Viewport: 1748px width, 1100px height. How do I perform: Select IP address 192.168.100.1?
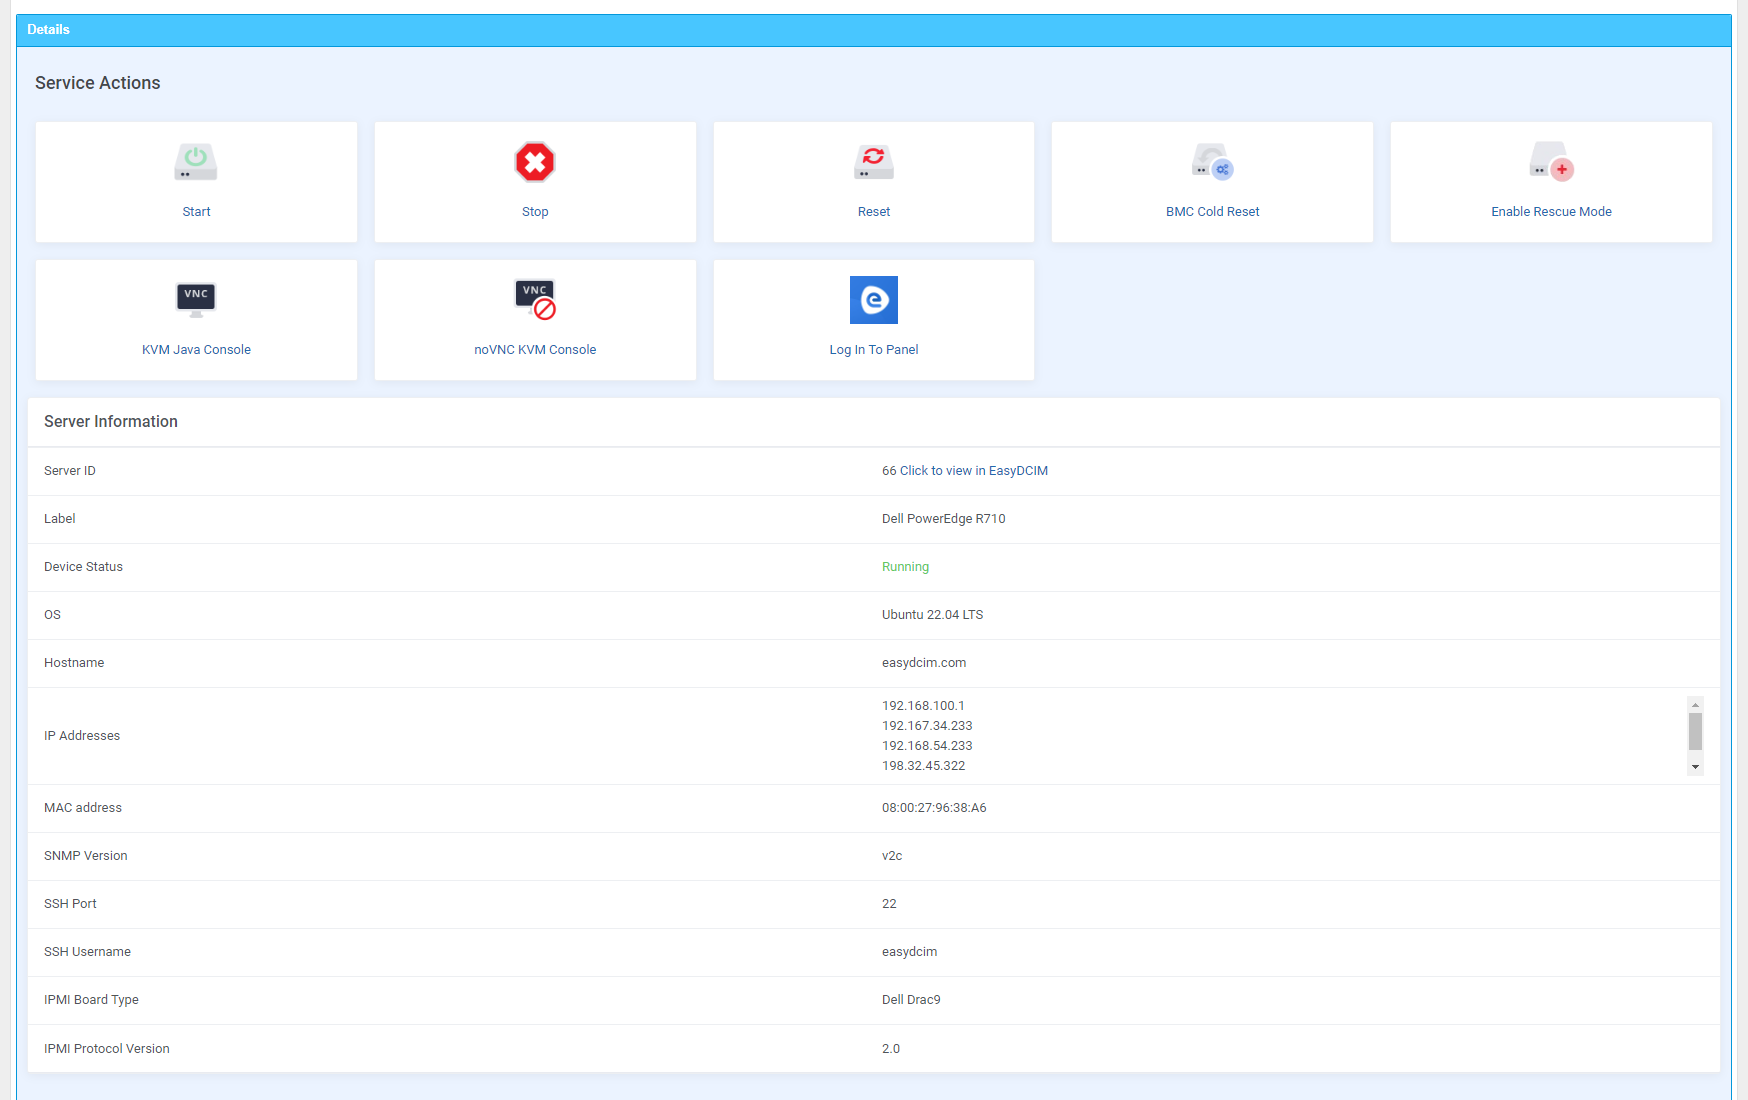pyautogui.click(x=922, y=705)
